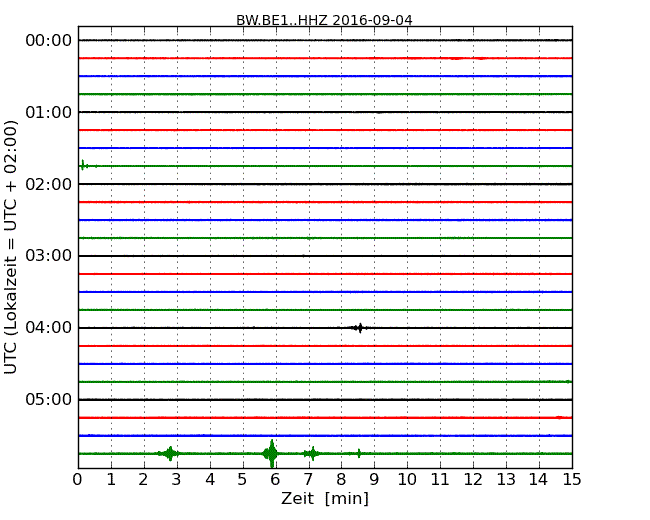Screen dimensions: 650x520
Task: Click x-axis tick label 6
Action: click(275, 480)
